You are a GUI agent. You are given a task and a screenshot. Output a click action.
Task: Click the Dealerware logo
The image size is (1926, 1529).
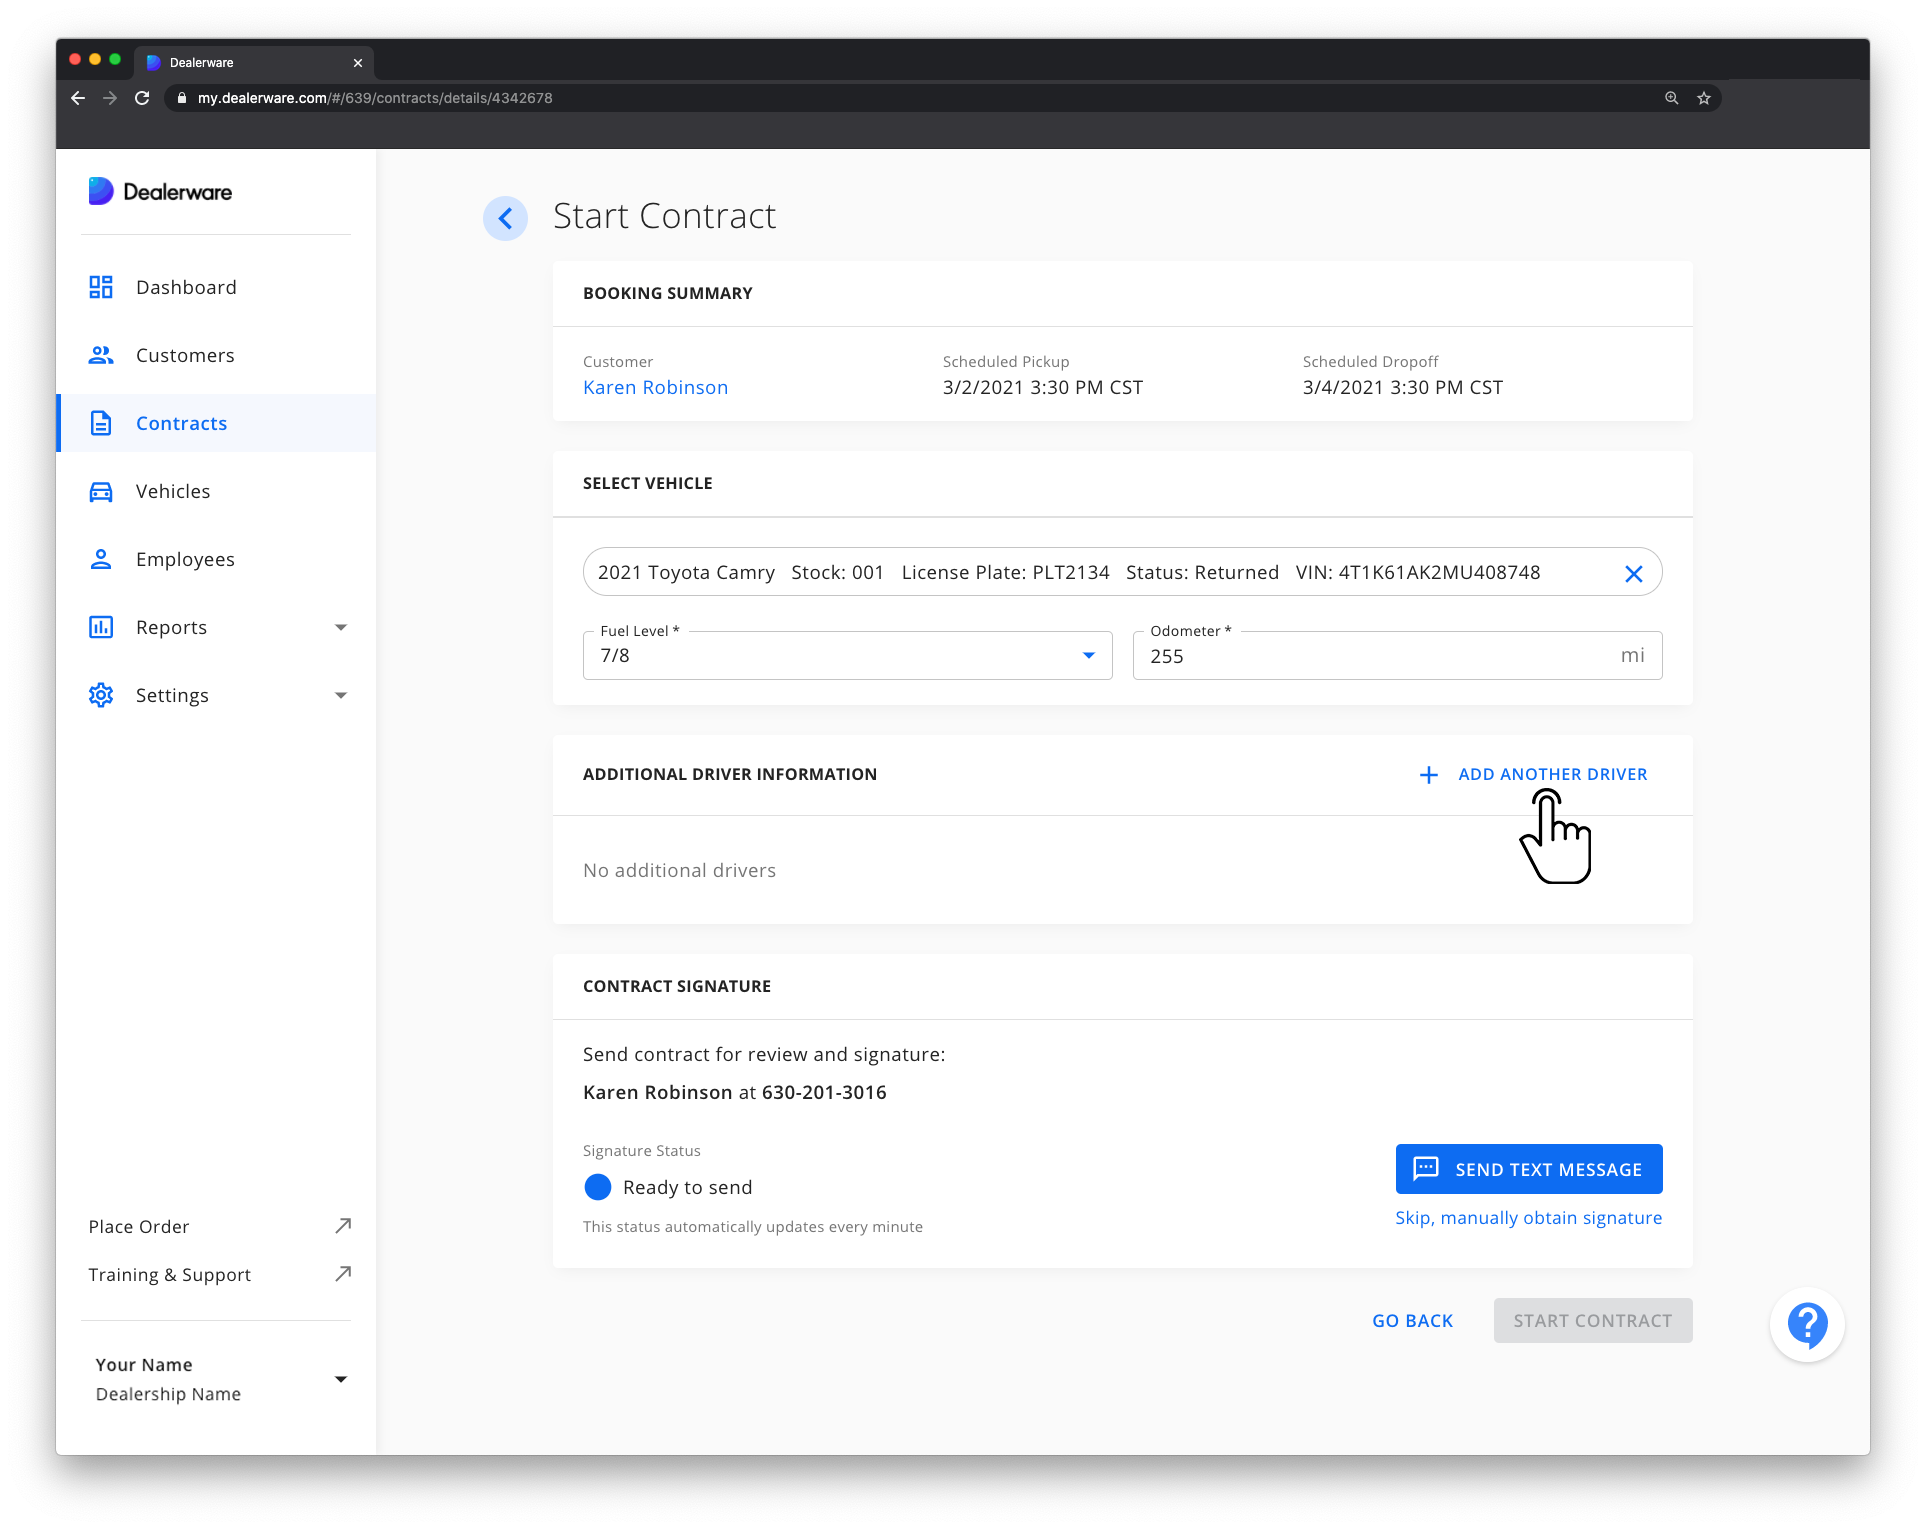[x=160, y=191]
